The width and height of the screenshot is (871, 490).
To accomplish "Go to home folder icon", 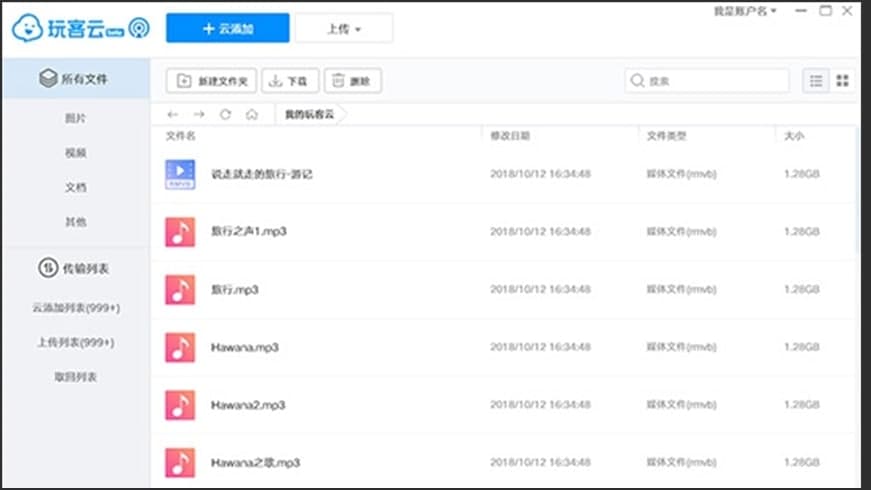I will [252, 114].
